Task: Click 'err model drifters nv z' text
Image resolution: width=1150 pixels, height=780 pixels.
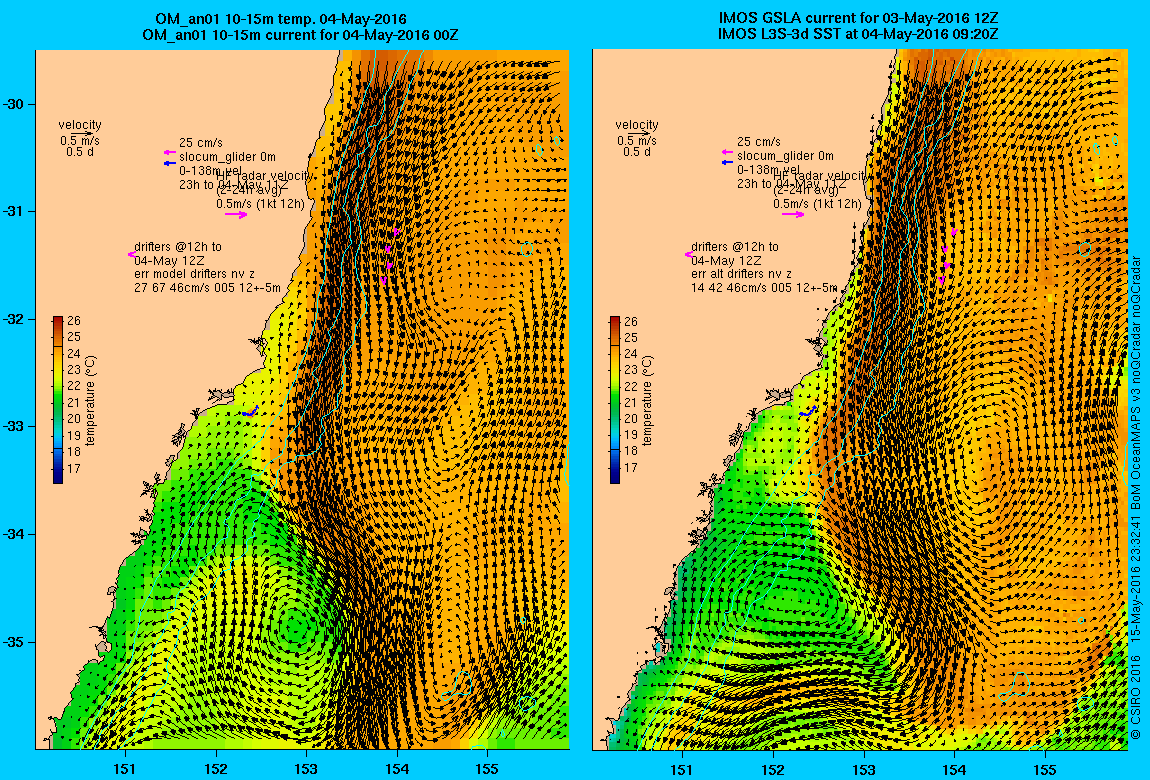Action: (194, 274)
